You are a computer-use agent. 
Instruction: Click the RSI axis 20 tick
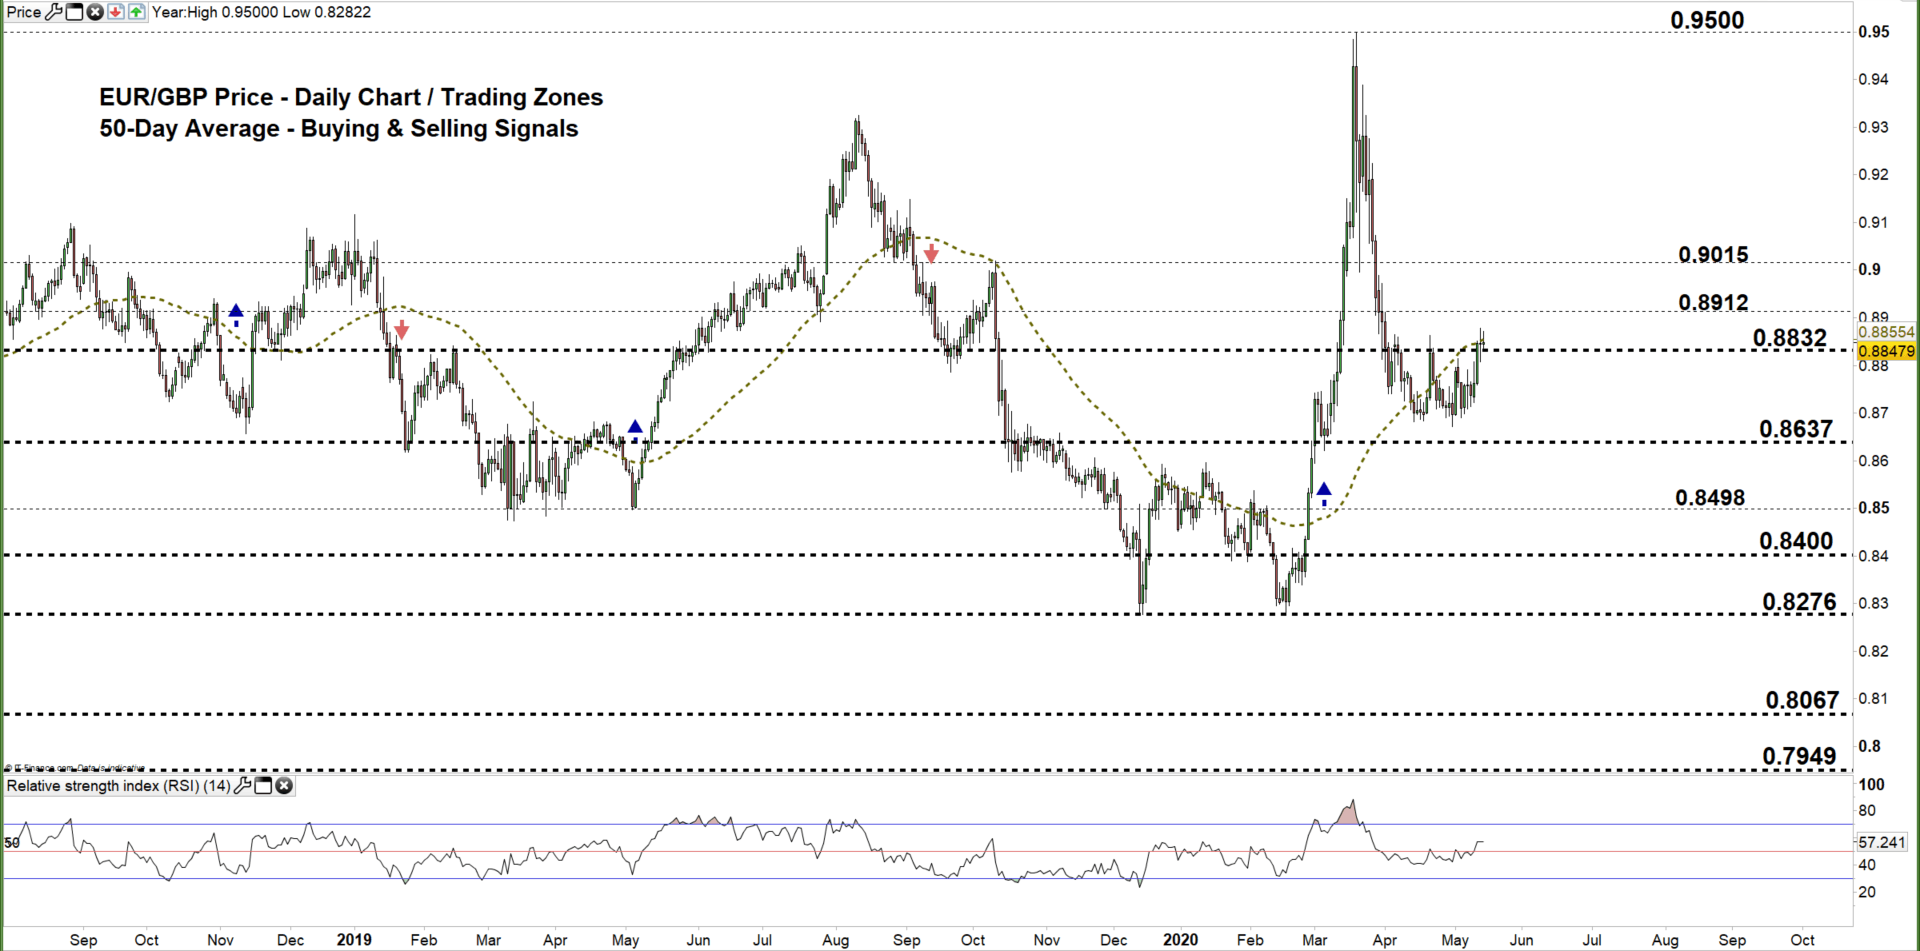(x=1867, y=892)
